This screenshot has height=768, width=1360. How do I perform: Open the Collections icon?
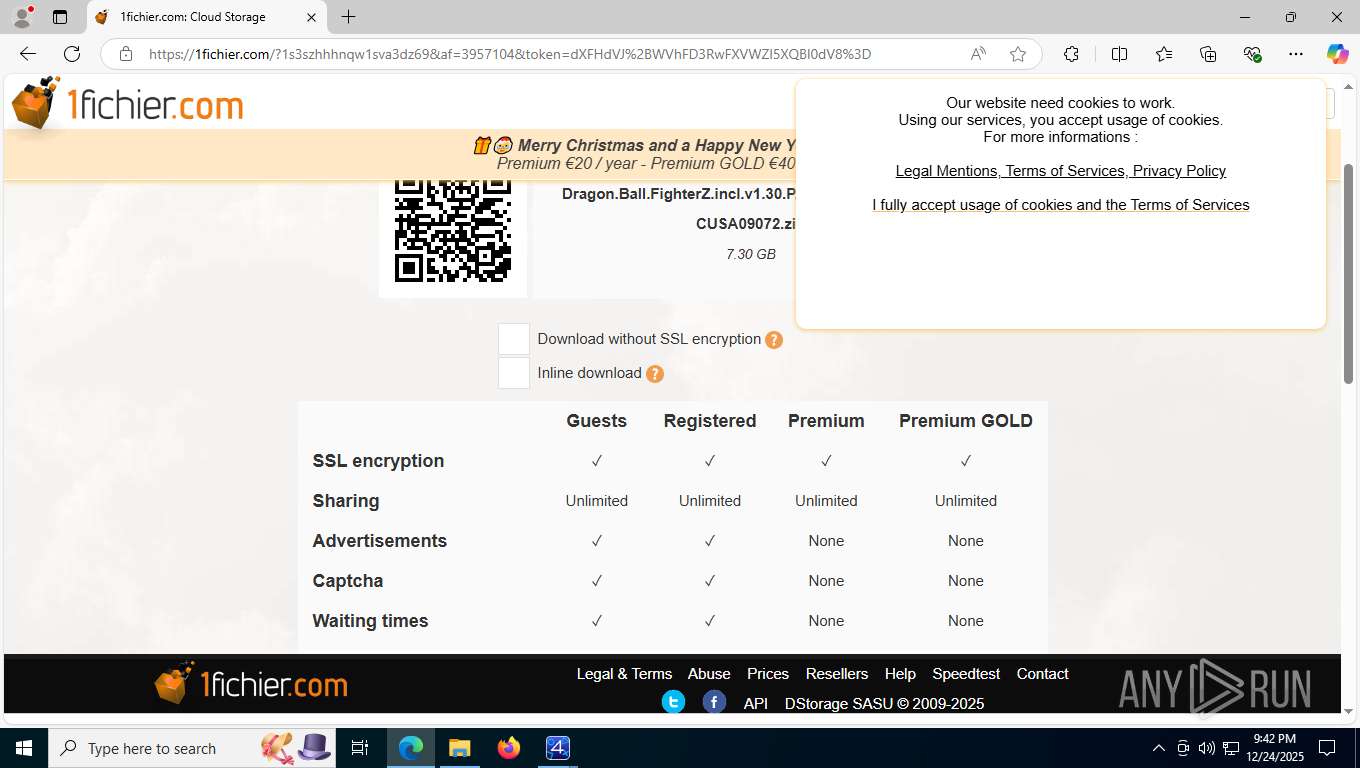(1208, 54)
